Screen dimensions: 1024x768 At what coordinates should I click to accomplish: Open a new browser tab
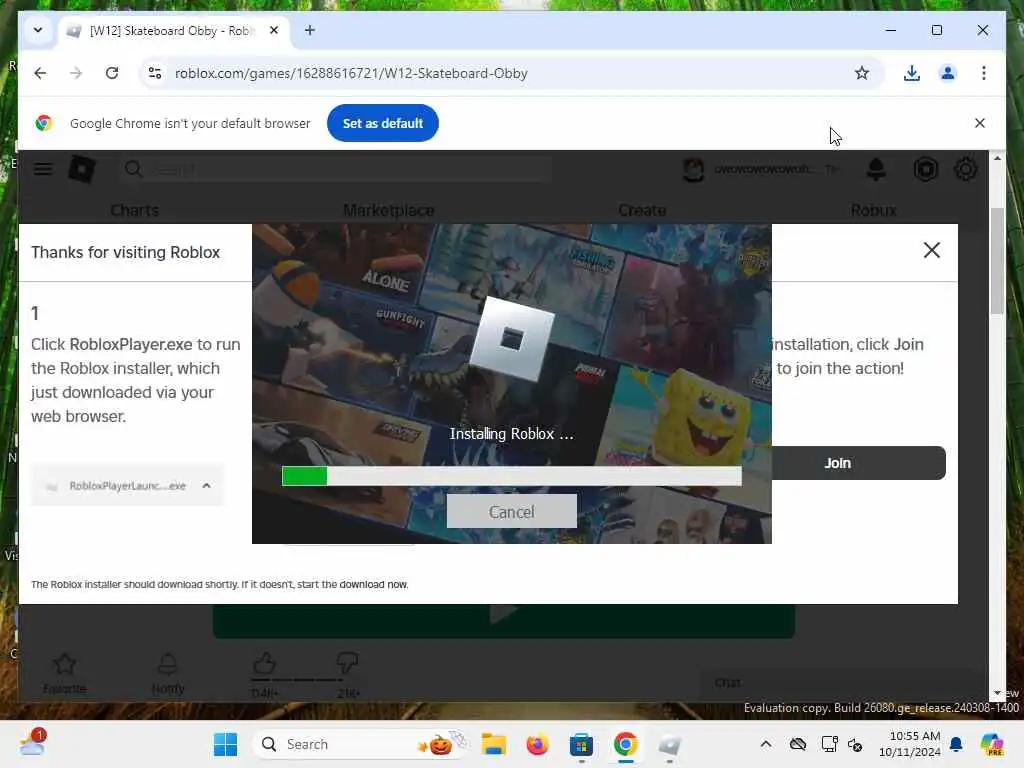point(310,31)
